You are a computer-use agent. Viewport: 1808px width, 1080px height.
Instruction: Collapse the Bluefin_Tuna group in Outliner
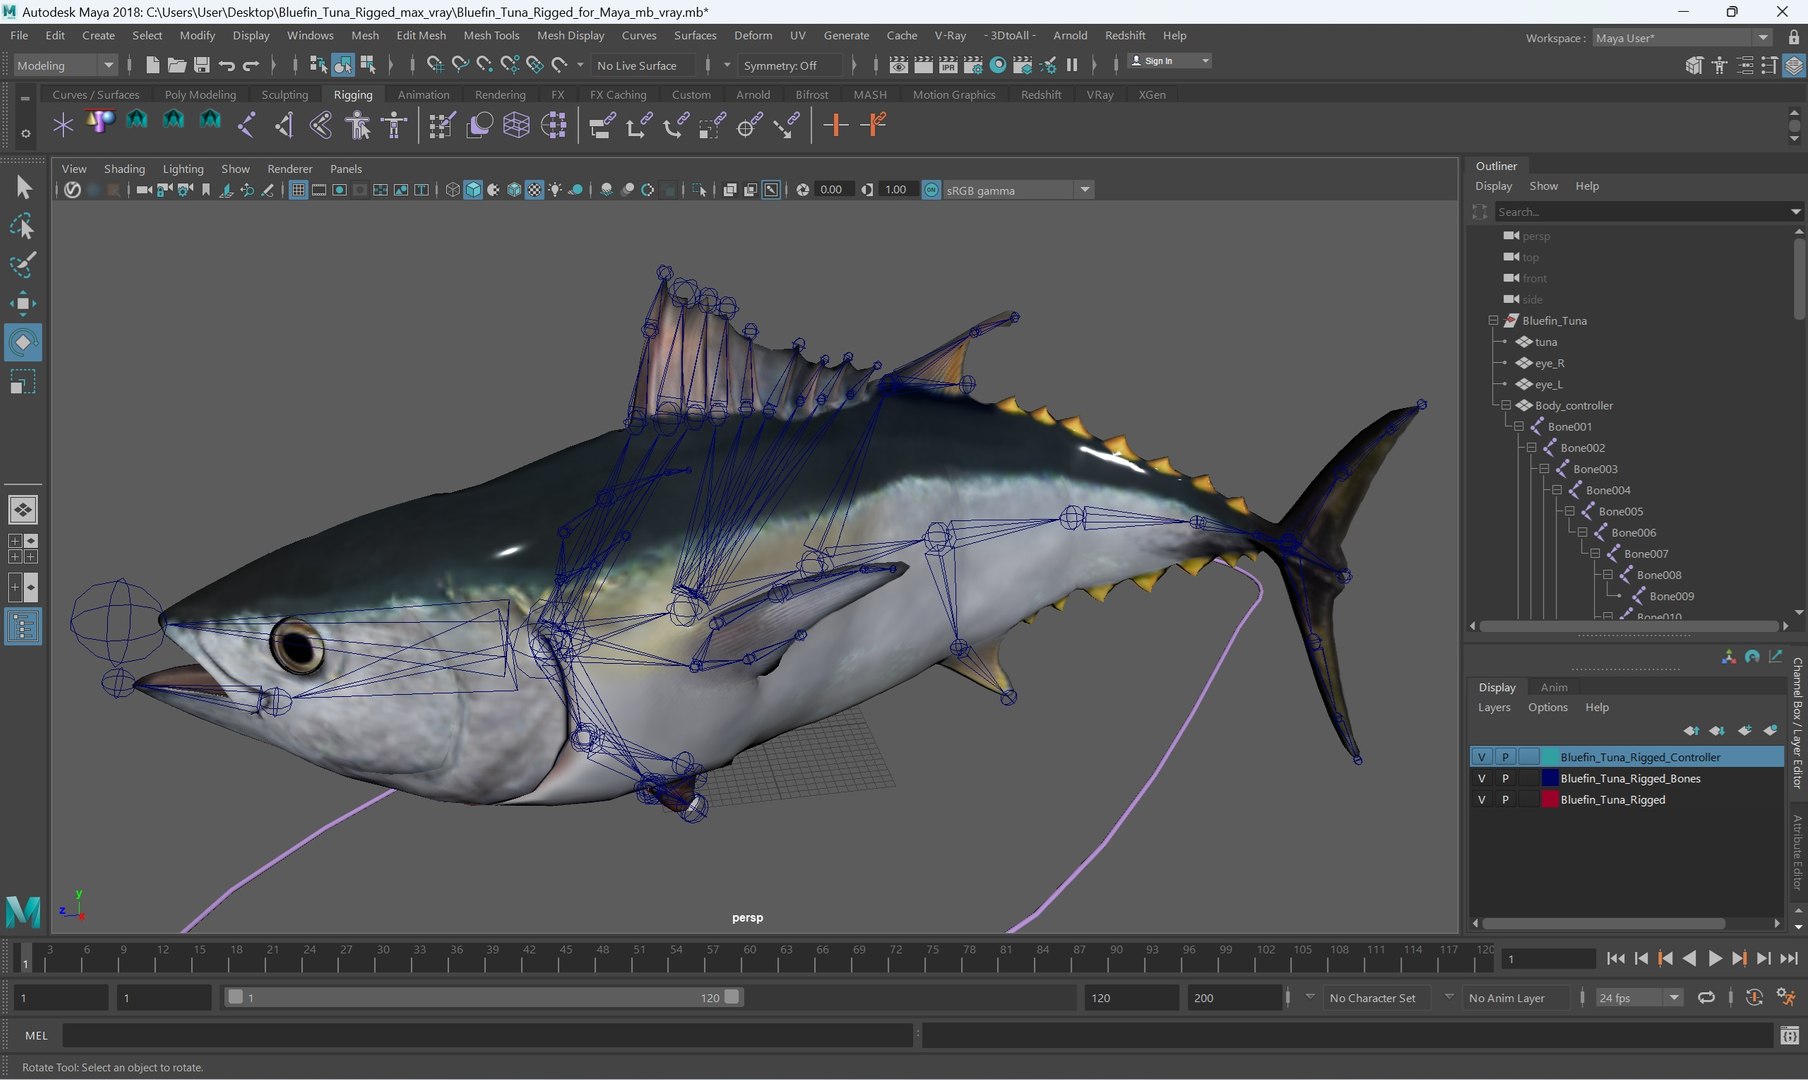tap(1493, 321)
